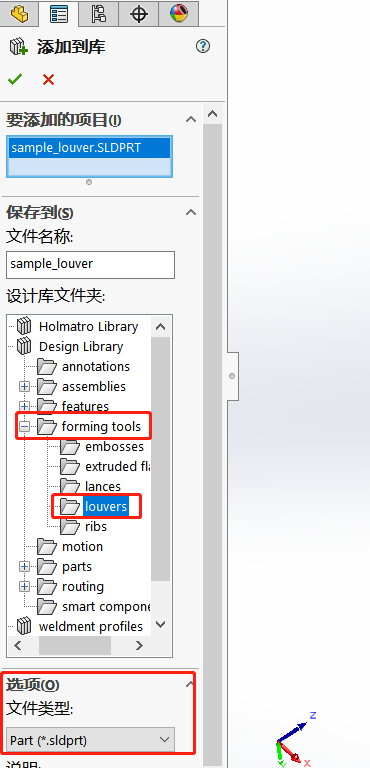Select sample_louver.SLDPRT in items list
This screenshot has width=370, height=768.
(89, 148)
